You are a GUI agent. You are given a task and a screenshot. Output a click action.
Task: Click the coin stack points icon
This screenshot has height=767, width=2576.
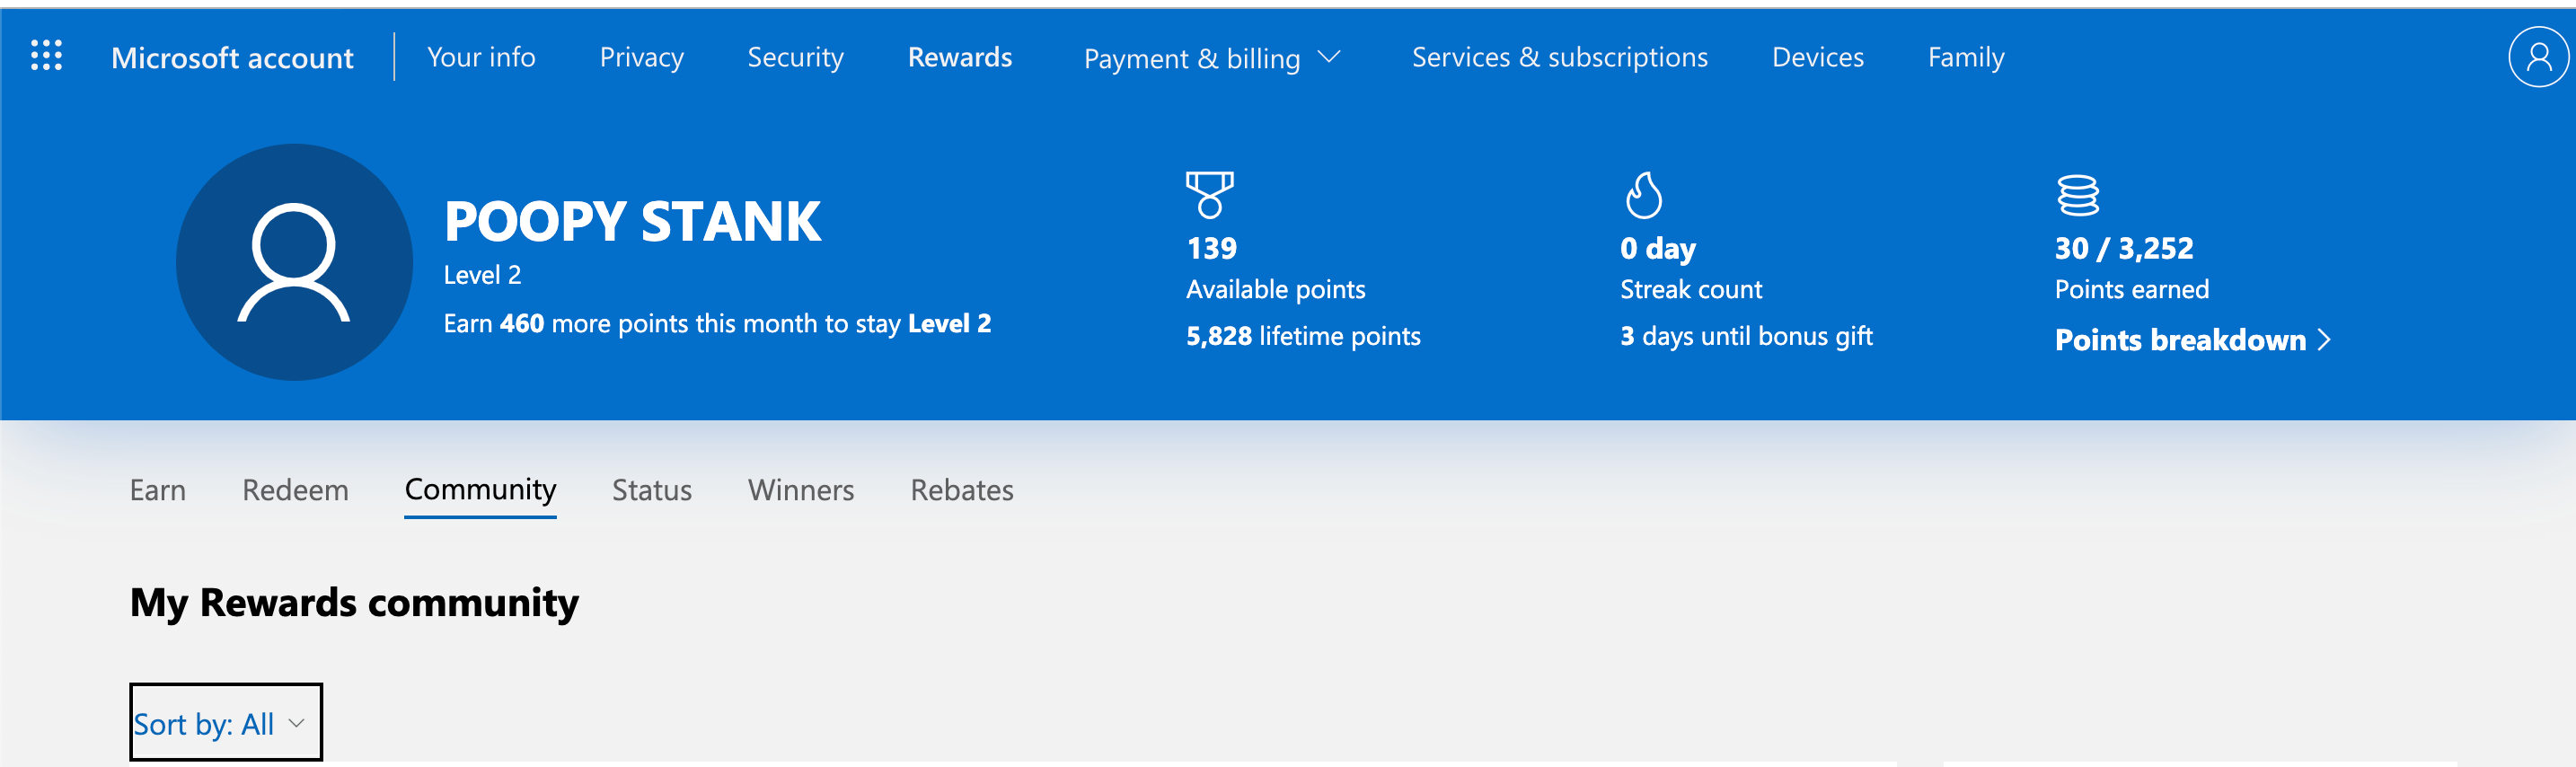click(x=2077, y=196)
